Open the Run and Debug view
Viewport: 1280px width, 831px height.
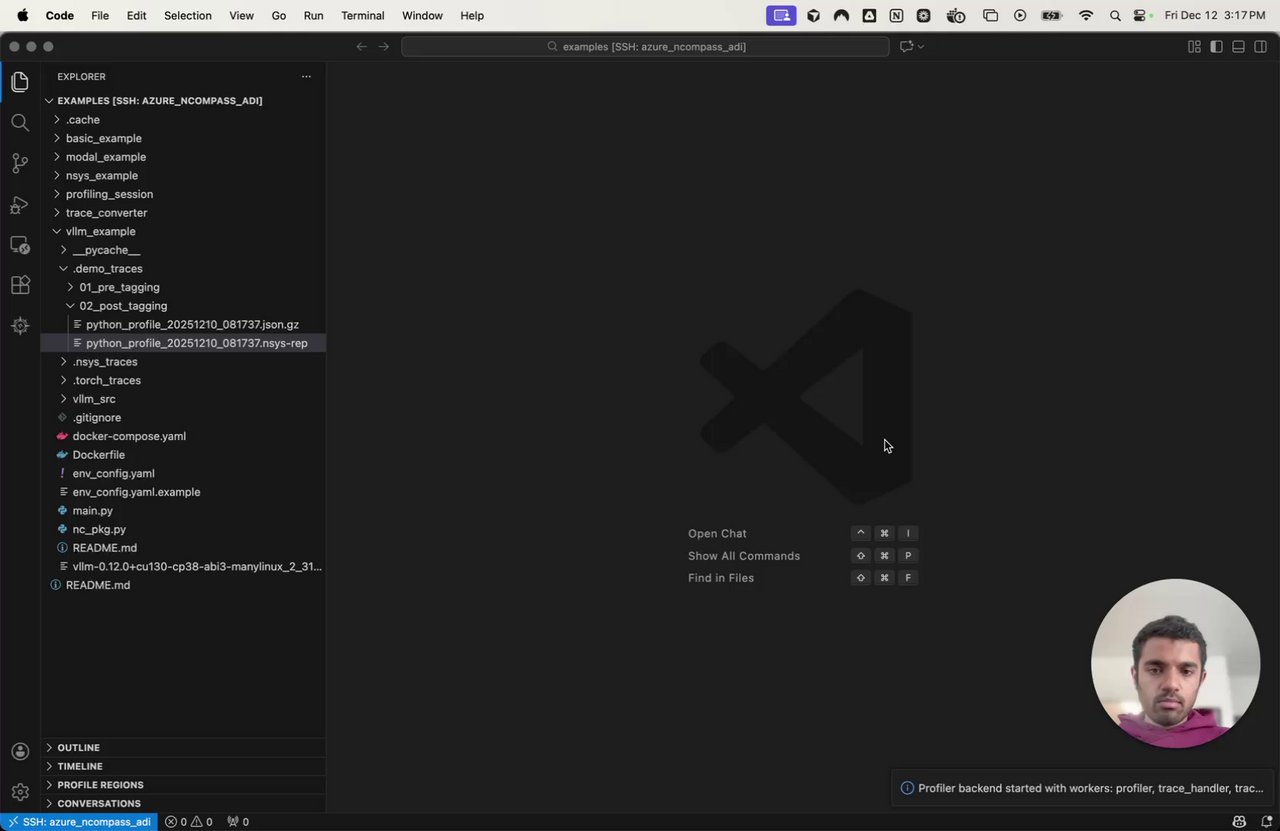20,204
